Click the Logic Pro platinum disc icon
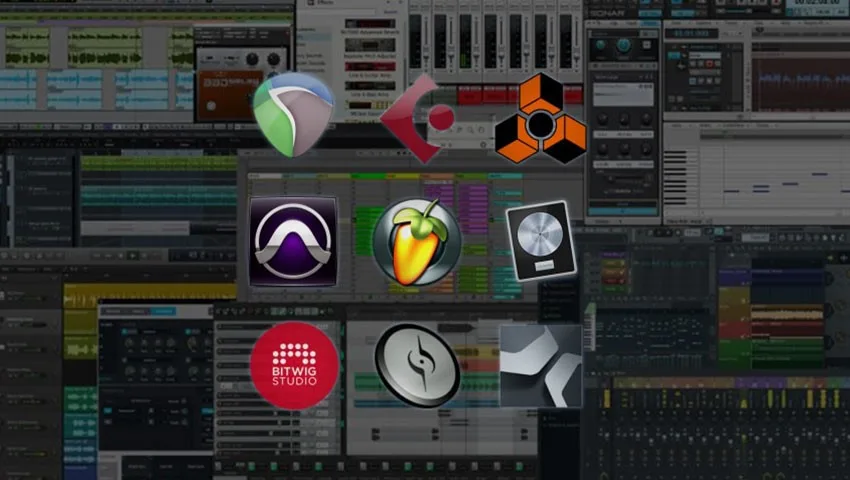The height and width of the screenshot is (480, 850). point(540,241)
